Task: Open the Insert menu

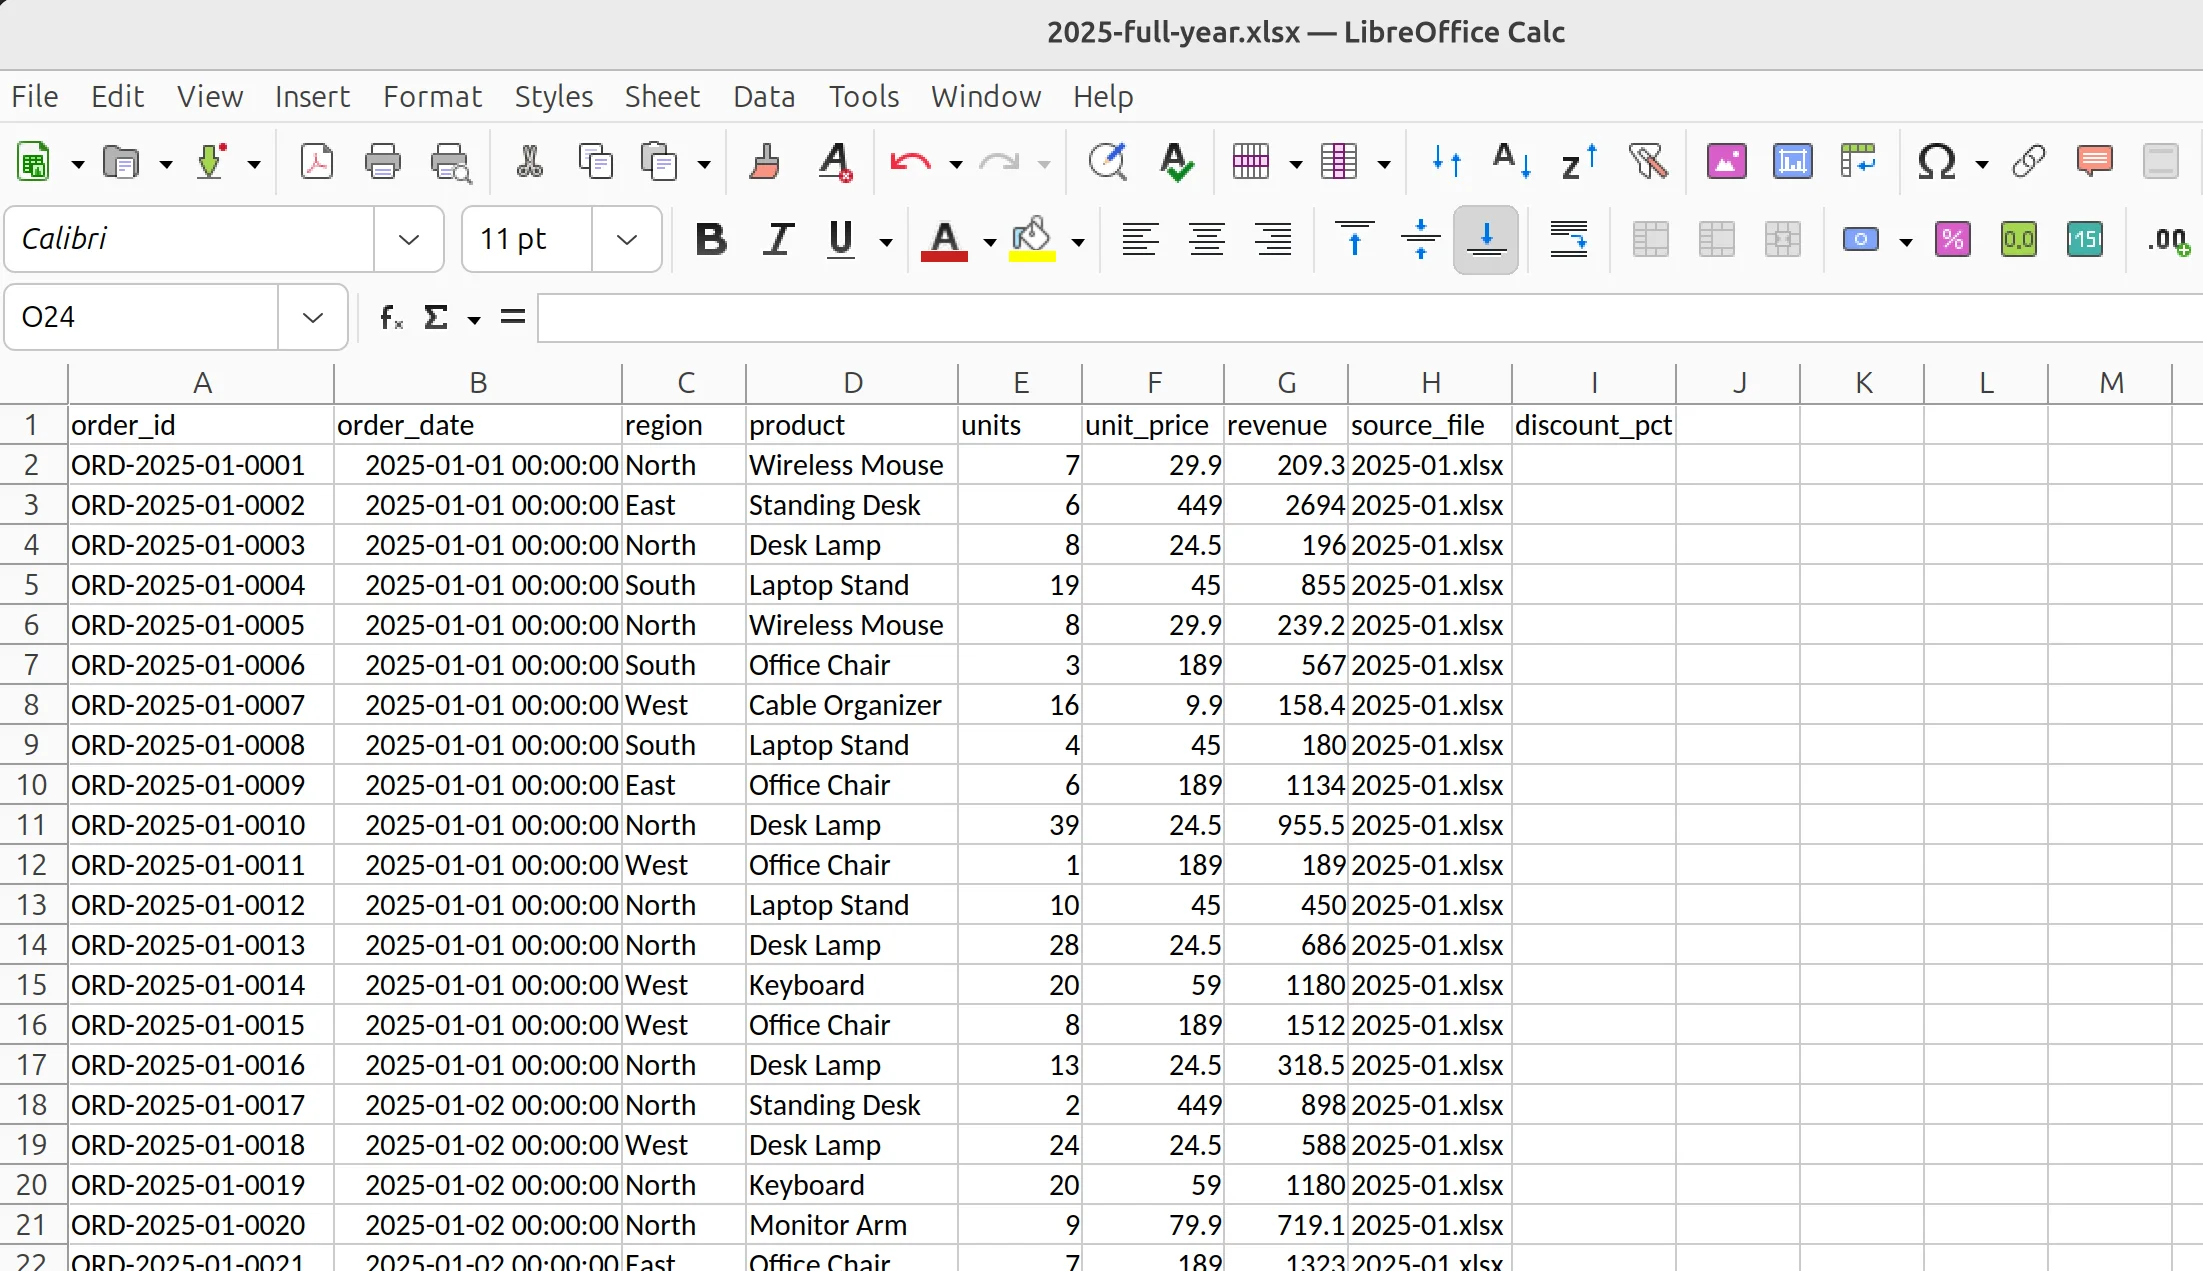Action: pyautogui.click(x=312, y=96)
